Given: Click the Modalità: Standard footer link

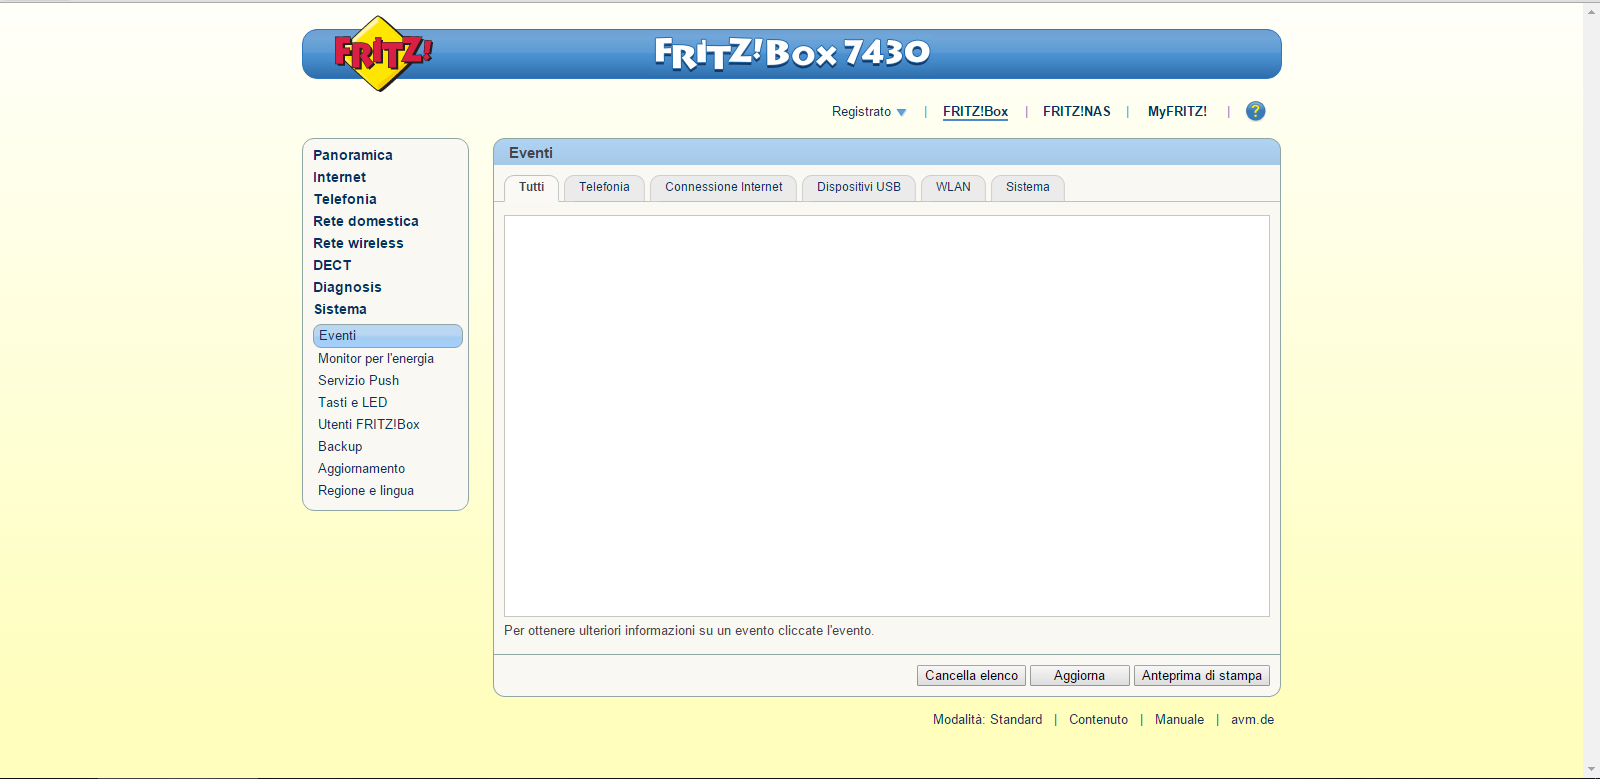Looking at the screenshot, I should [987, 720].
